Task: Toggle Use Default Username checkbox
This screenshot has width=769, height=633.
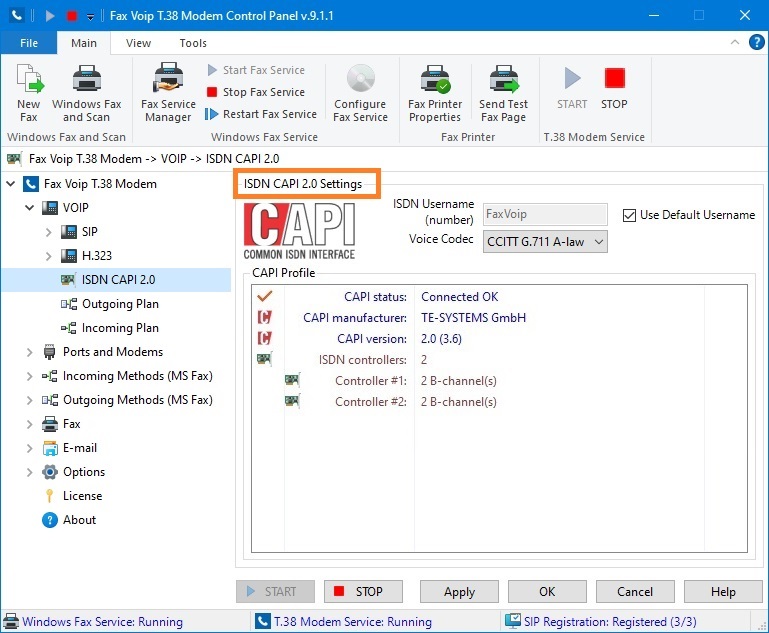Action: coord(629,215)
